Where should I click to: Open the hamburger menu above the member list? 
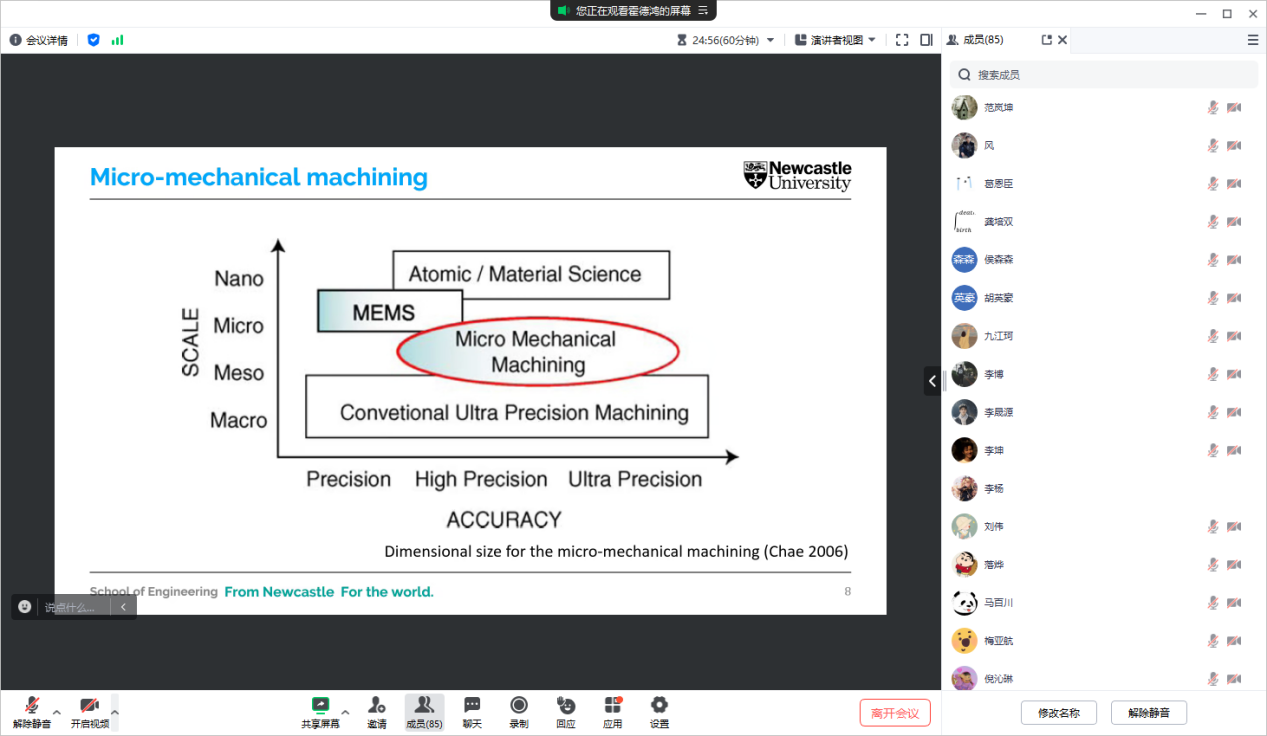(x=1253, y=40)
